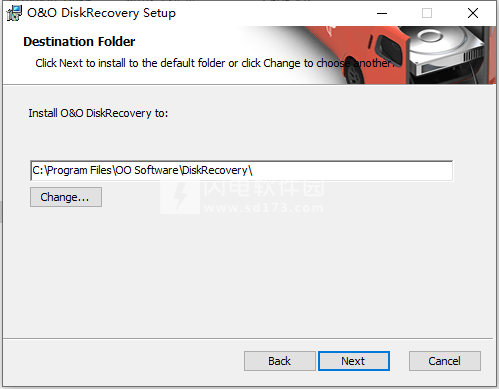
Task: Minimize the Setup window
Action: (382, 13)
